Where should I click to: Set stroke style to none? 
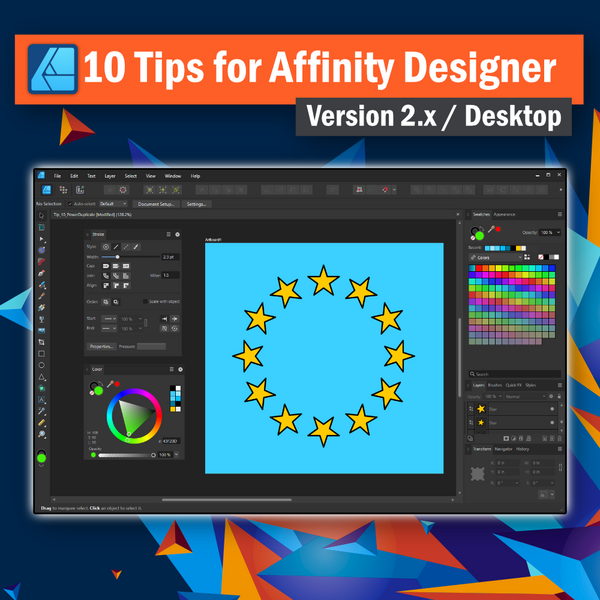coord(106,247)
